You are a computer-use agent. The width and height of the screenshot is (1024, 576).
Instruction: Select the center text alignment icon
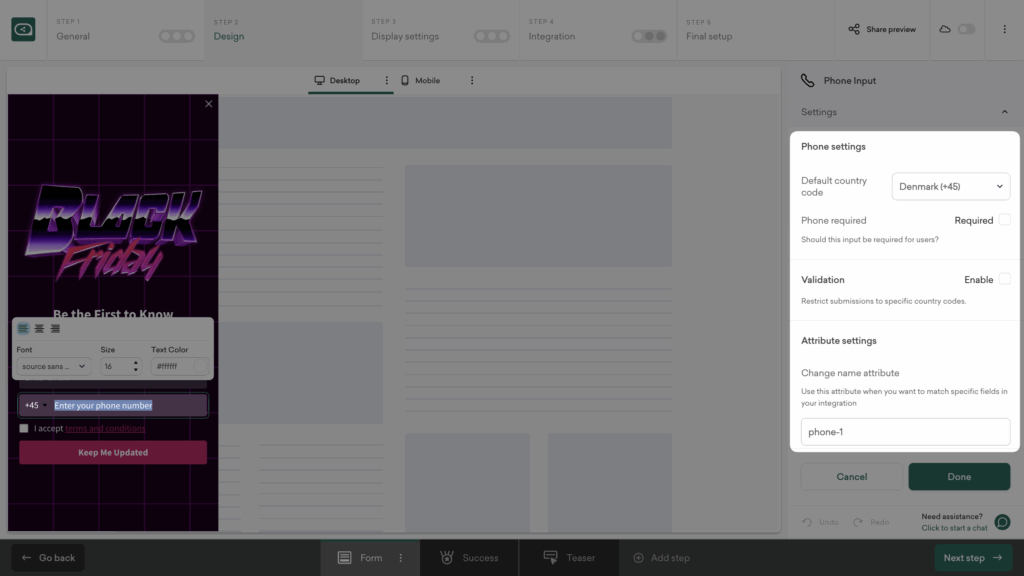[39, 328]
